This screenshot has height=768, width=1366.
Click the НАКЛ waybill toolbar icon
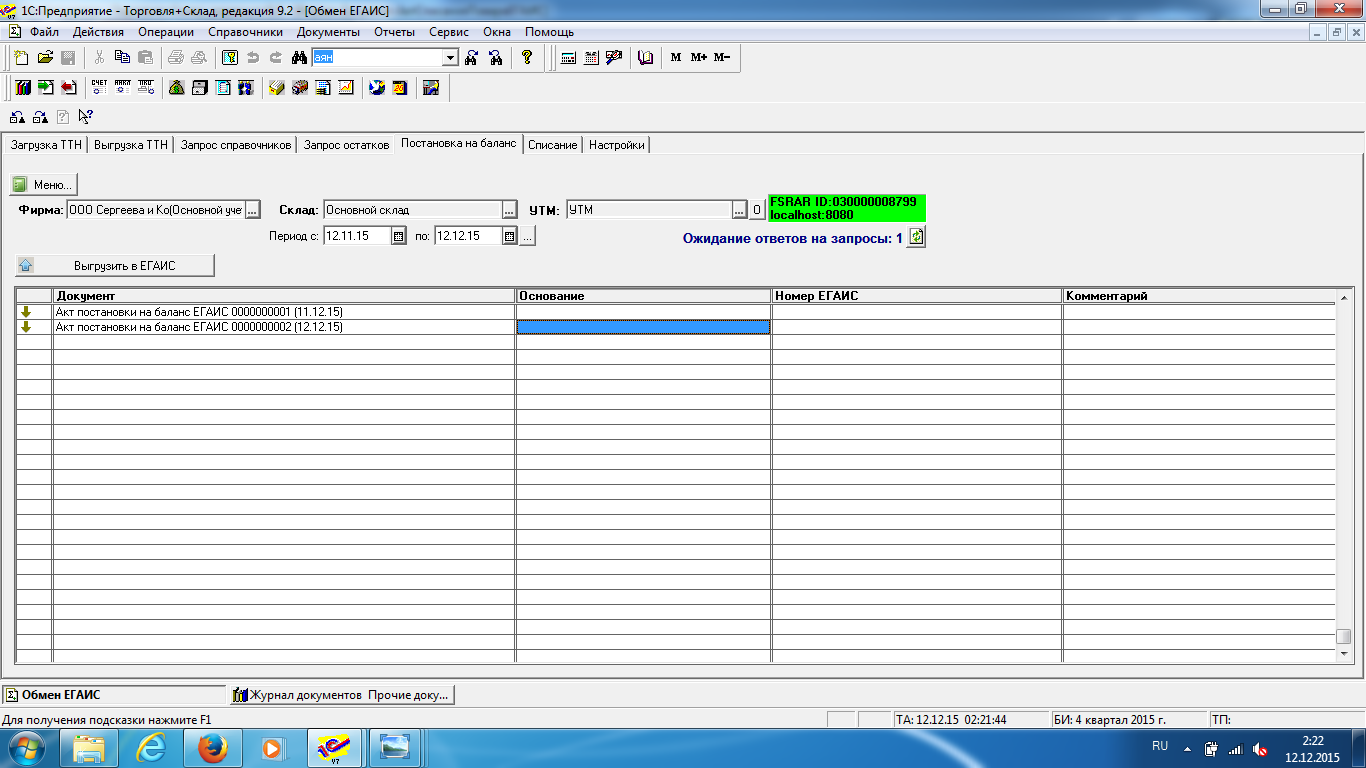pos(122,88)
